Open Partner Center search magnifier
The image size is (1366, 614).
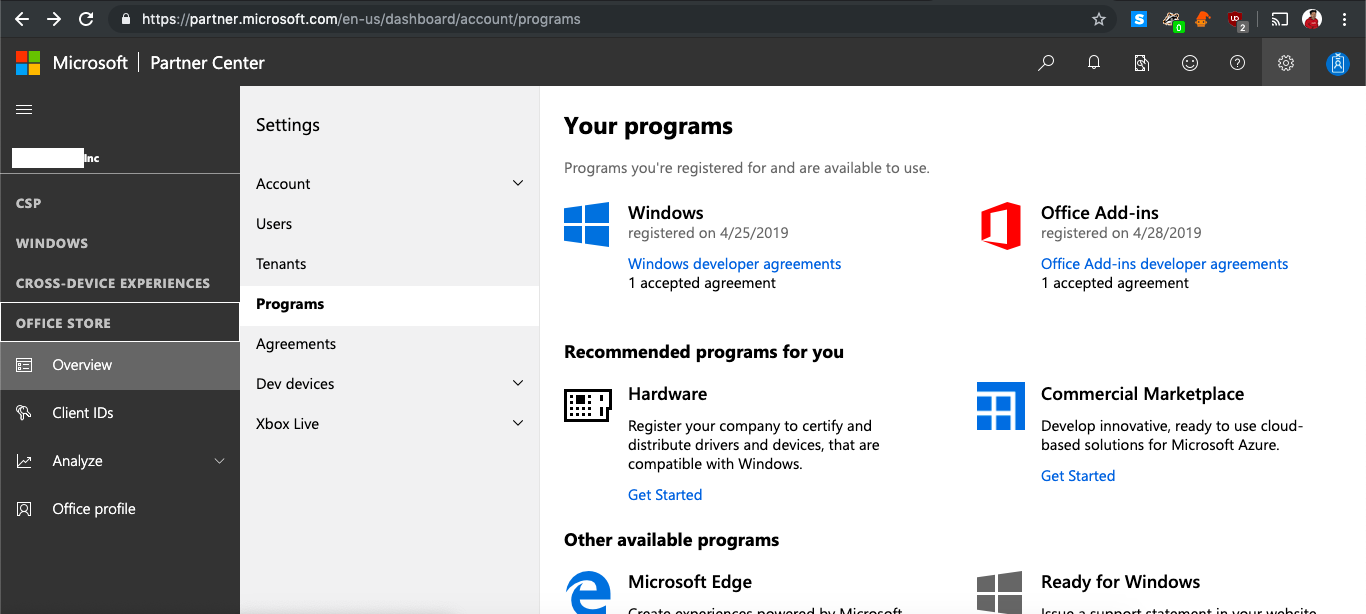coord(1046,63)
